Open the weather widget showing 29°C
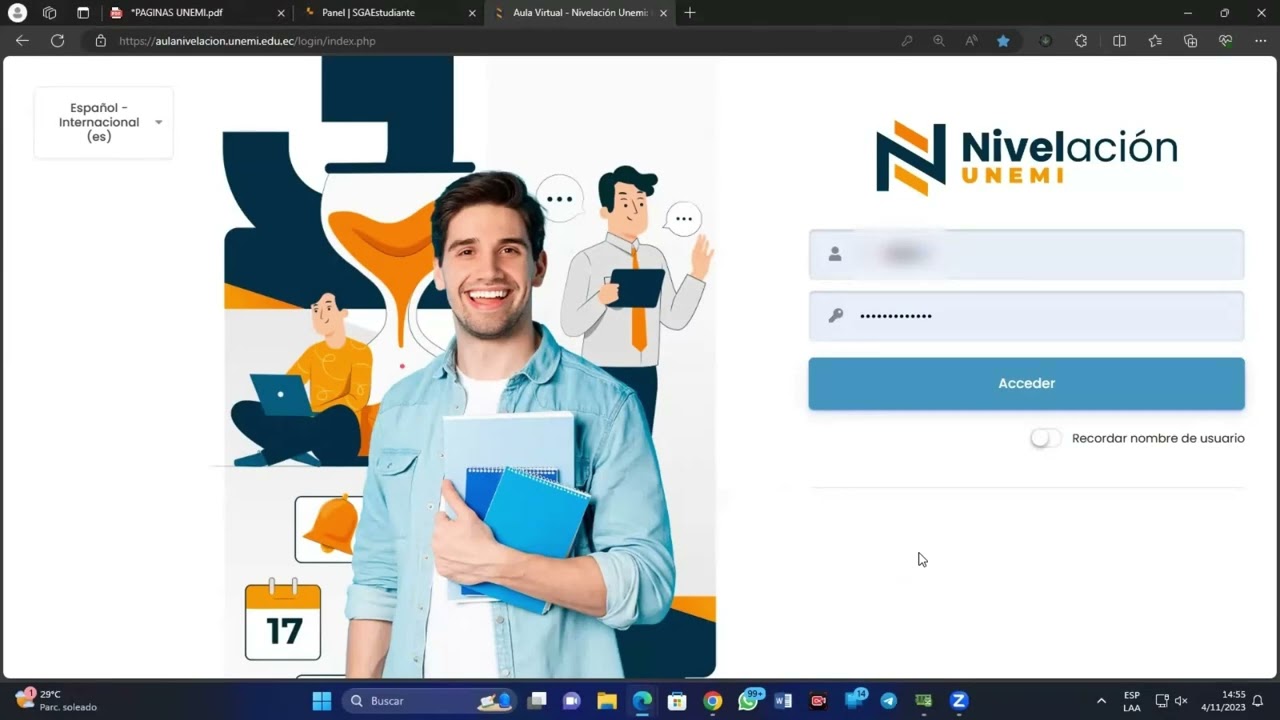 (55, 700)
